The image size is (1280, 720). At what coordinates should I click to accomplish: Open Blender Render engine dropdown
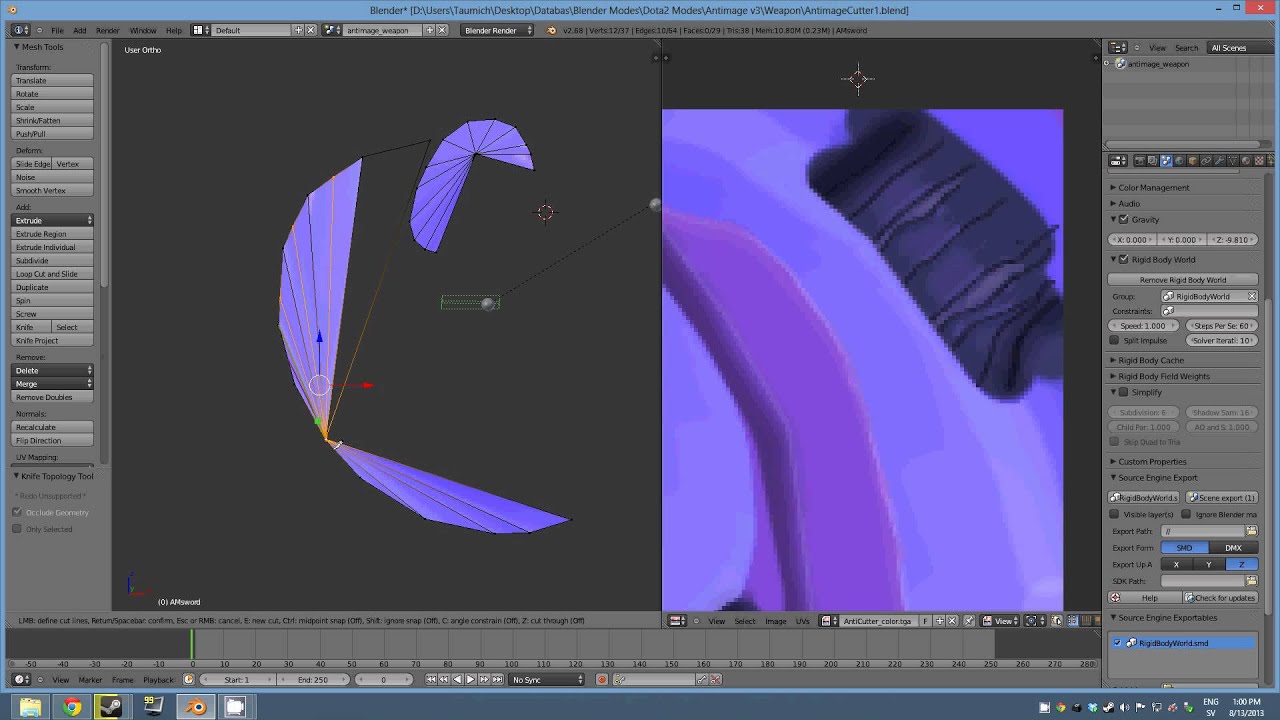pyautogui.click(x=497, y=30)
